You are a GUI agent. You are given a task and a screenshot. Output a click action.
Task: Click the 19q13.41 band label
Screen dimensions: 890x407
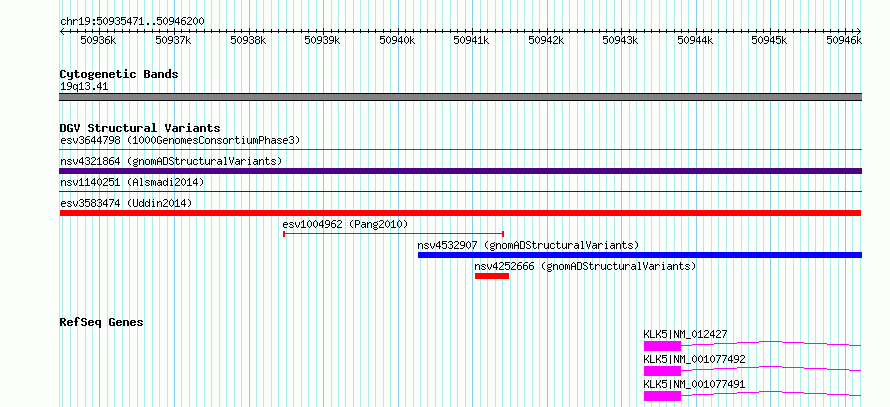[84, 87]
